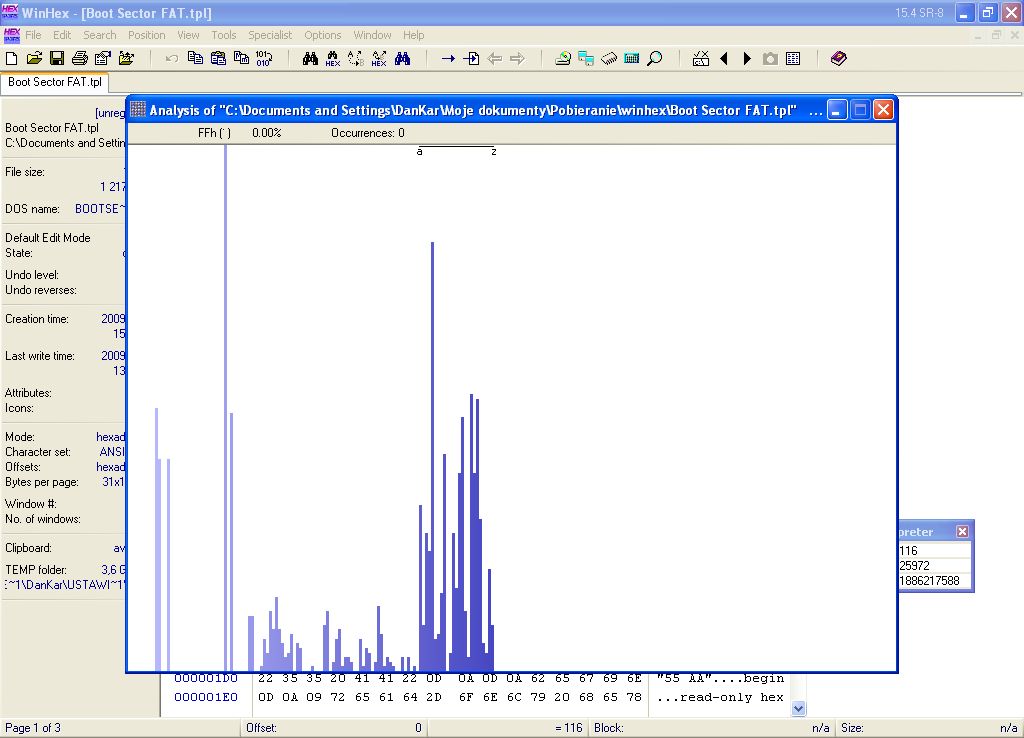
Task: Click the black left triangle icon
Action: [724, 59]
